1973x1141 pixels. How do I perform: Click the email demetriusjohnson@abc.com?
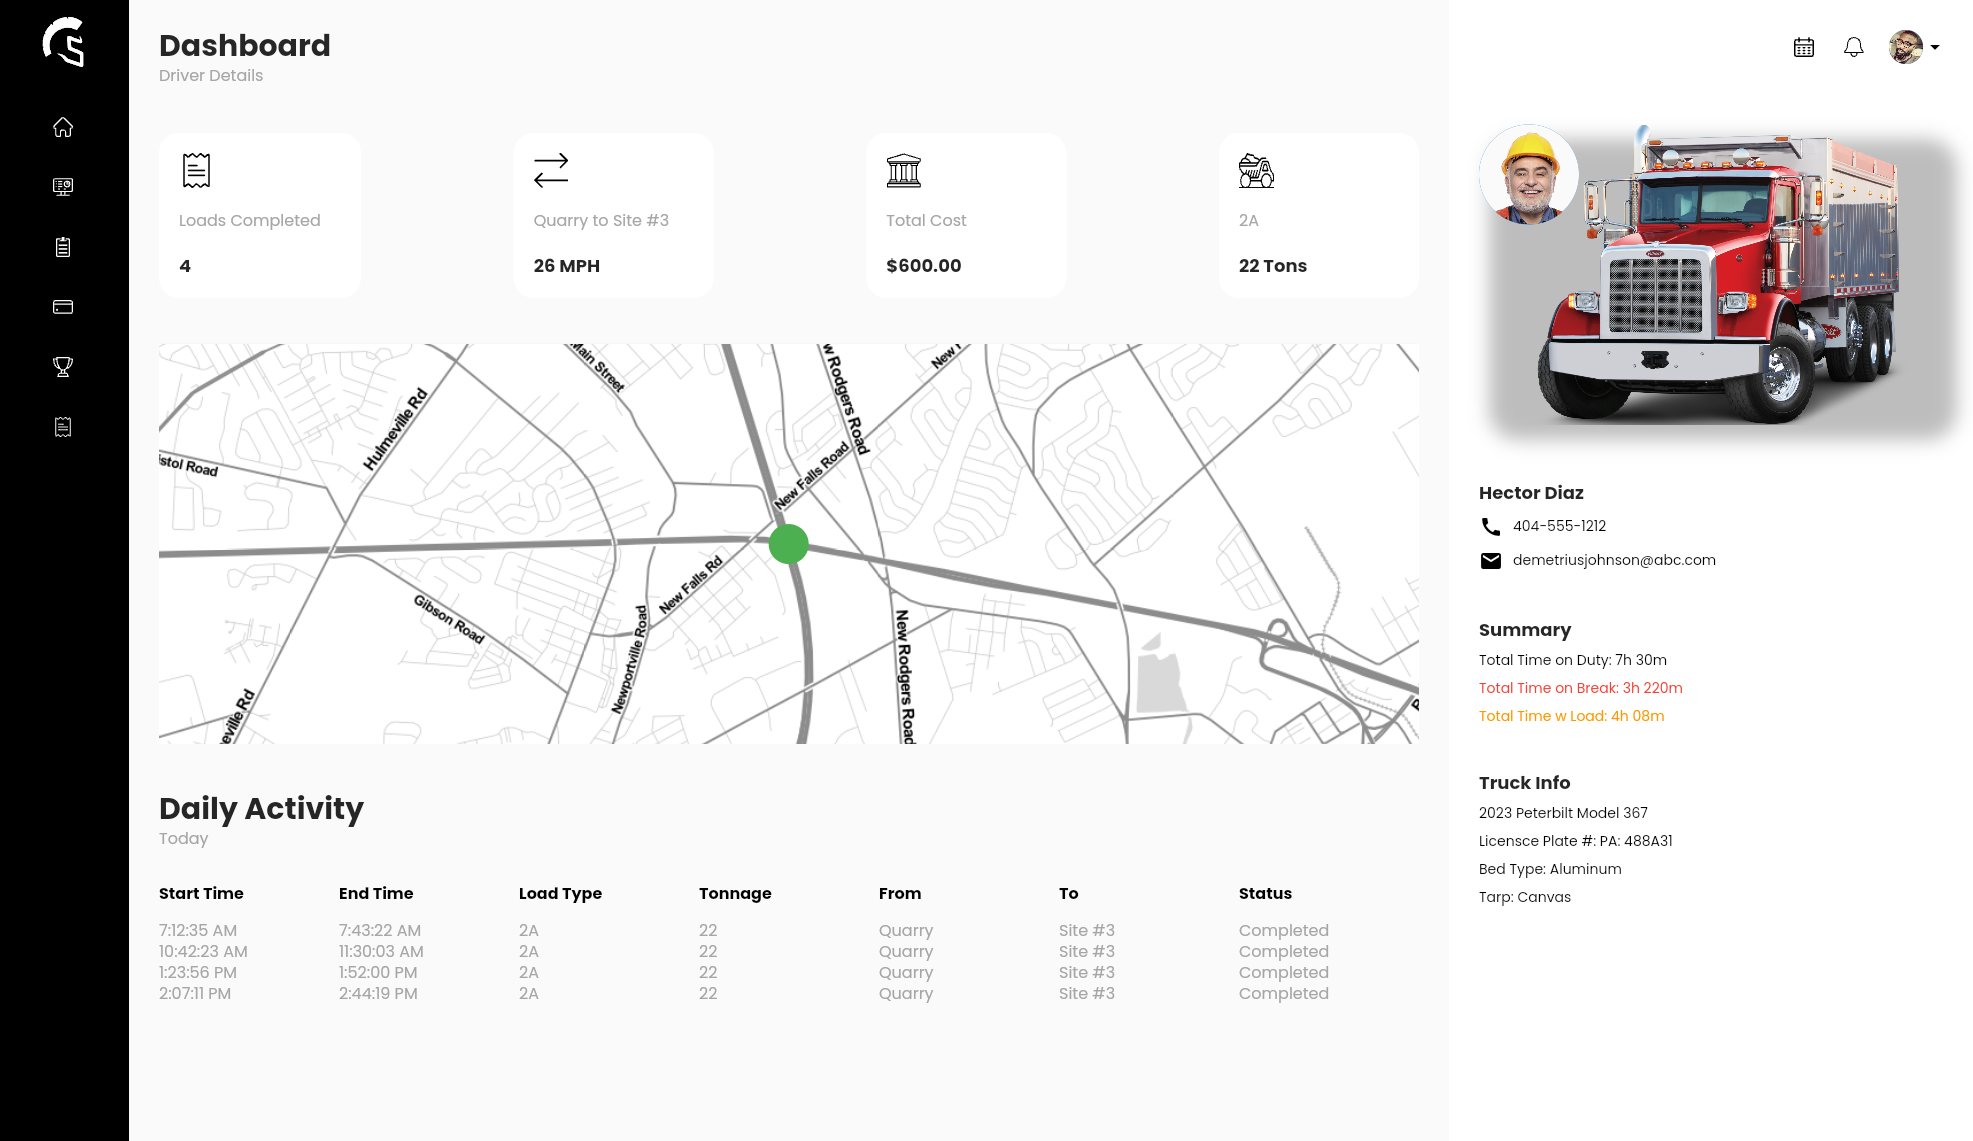pyautogui.click(x=1613, y=560)
